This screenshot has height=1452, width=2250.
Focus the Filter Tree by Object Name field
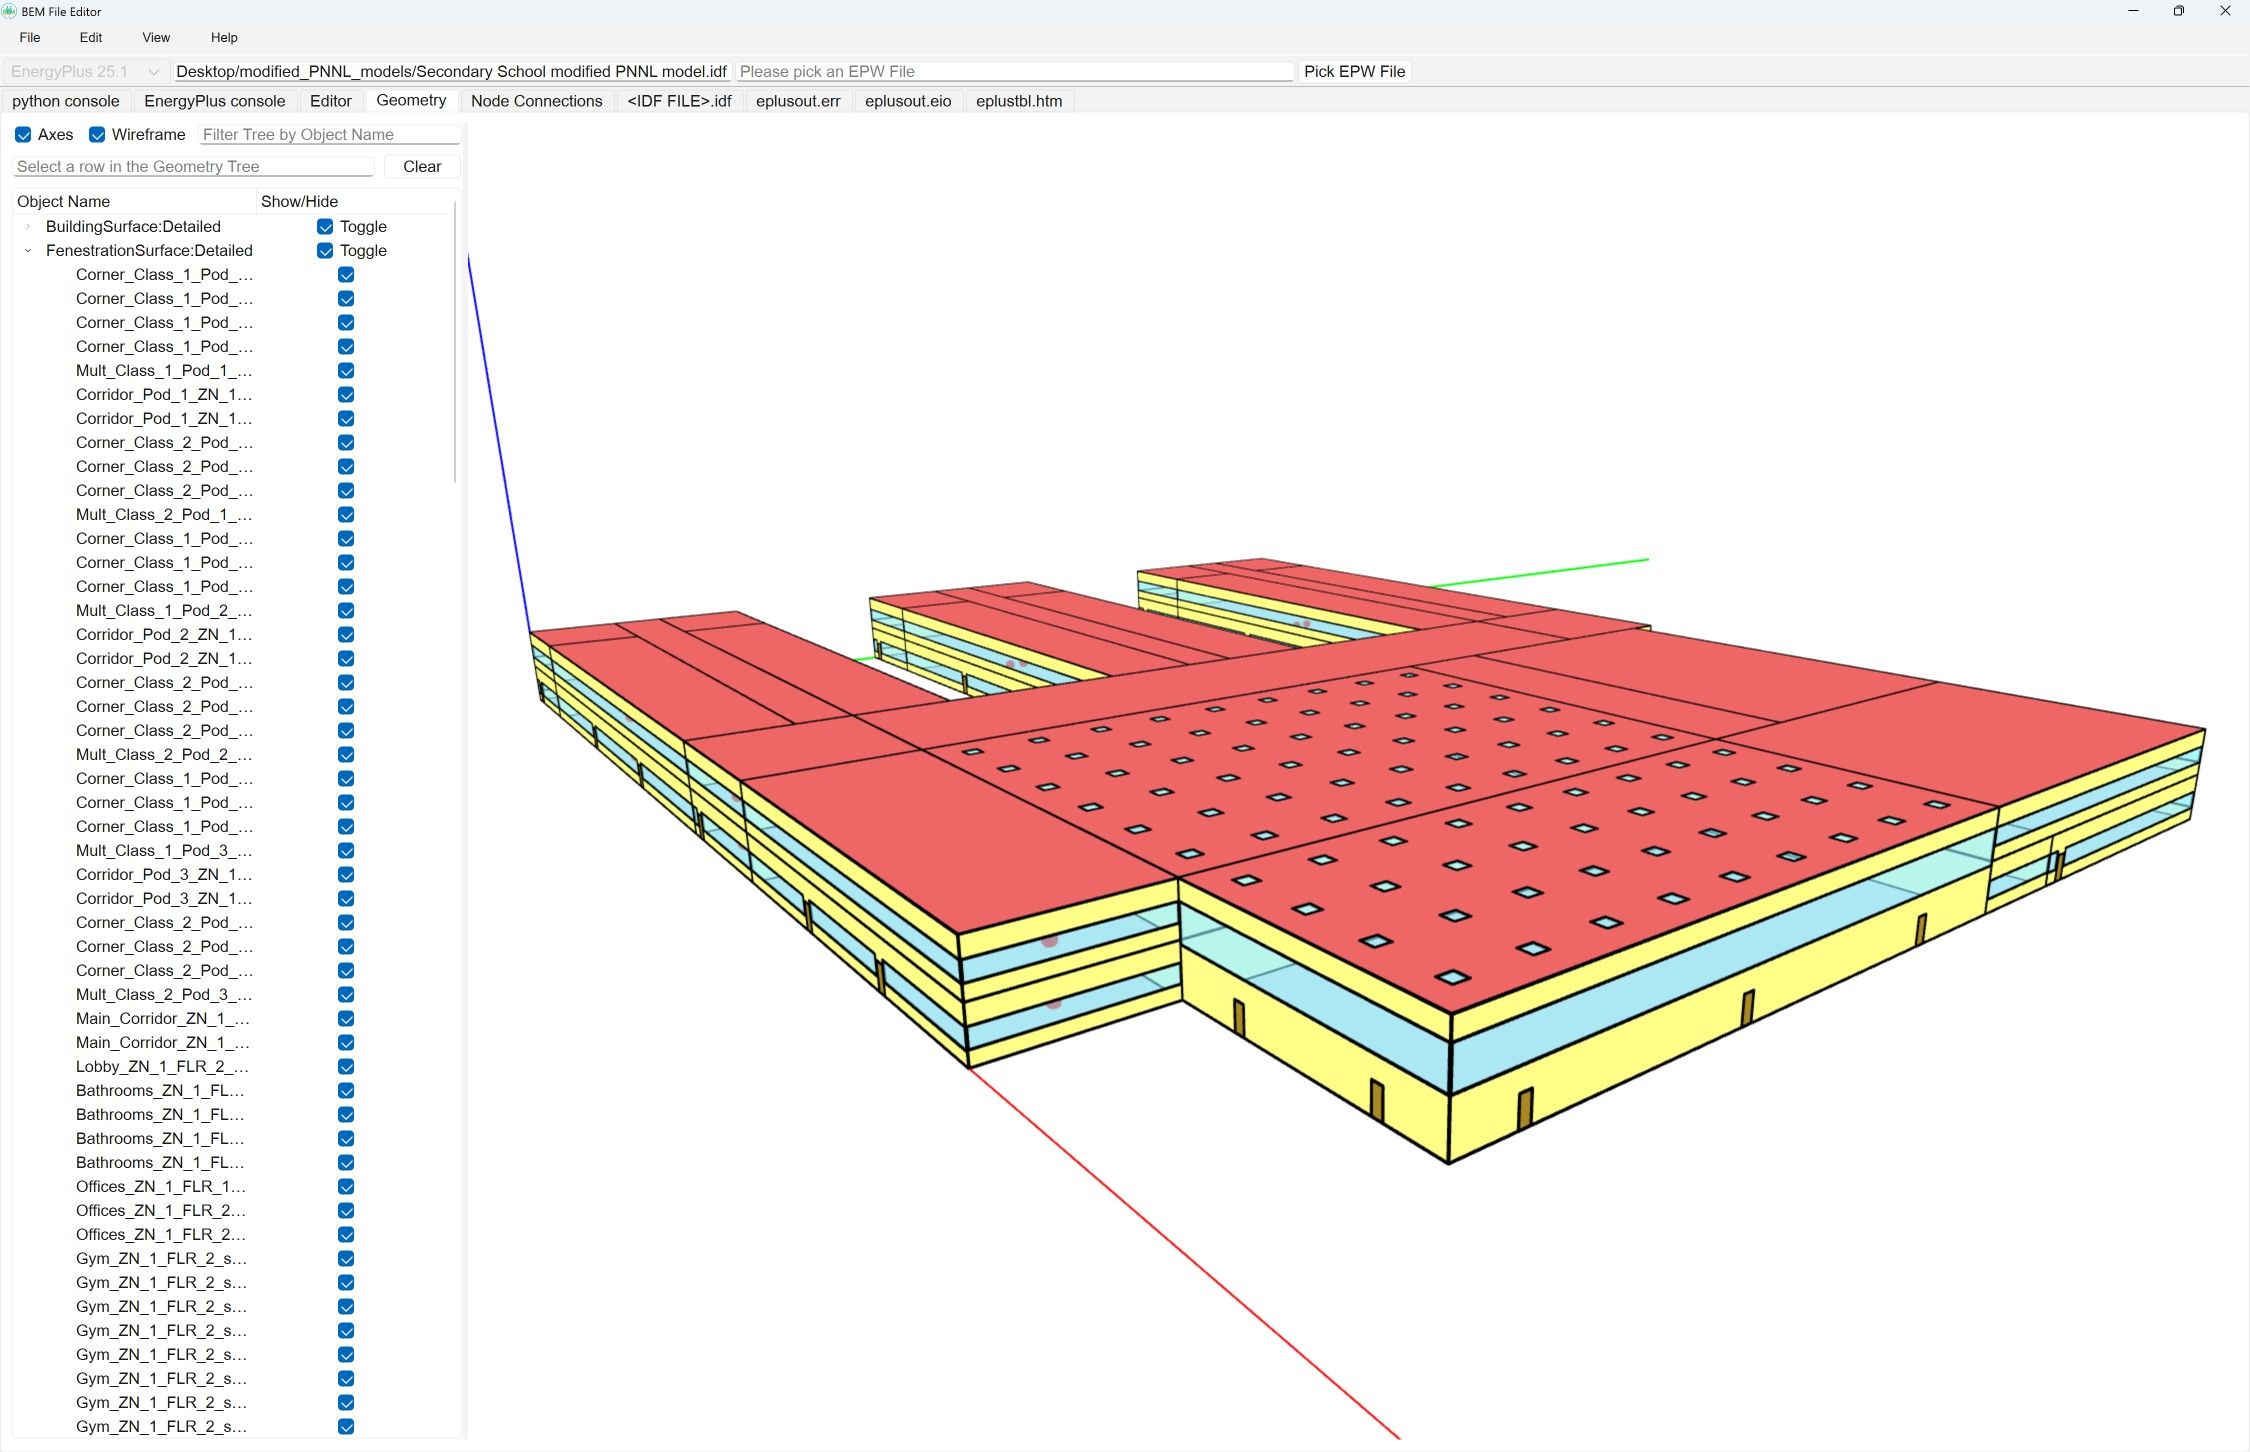pos(329,135)
